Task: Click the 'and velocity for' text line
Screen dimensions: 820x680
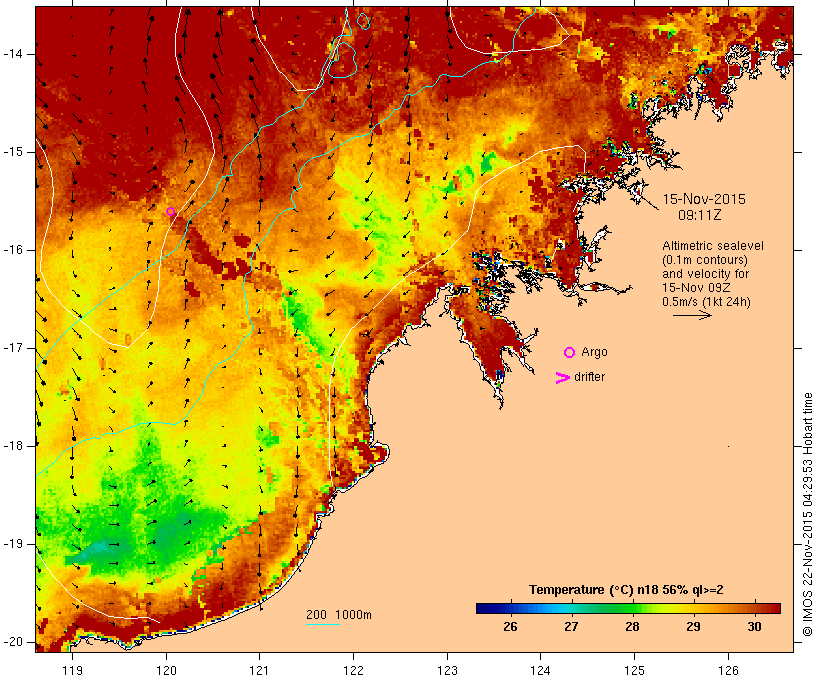Action: pyautogui.click(x=705, y=274)
